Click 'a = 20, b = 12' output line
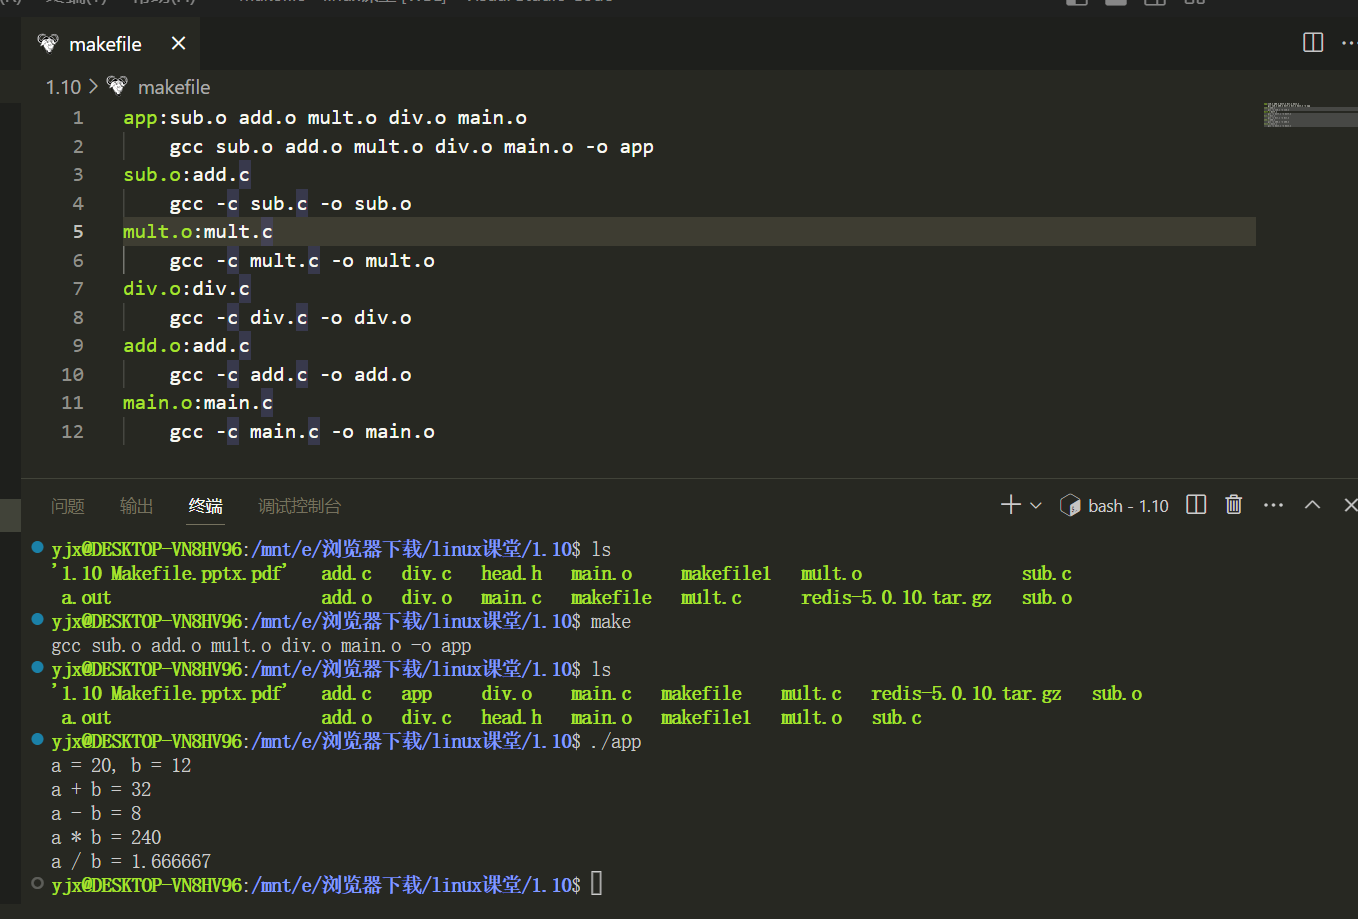The image size is (1358, 919). [x=121, y=765]
